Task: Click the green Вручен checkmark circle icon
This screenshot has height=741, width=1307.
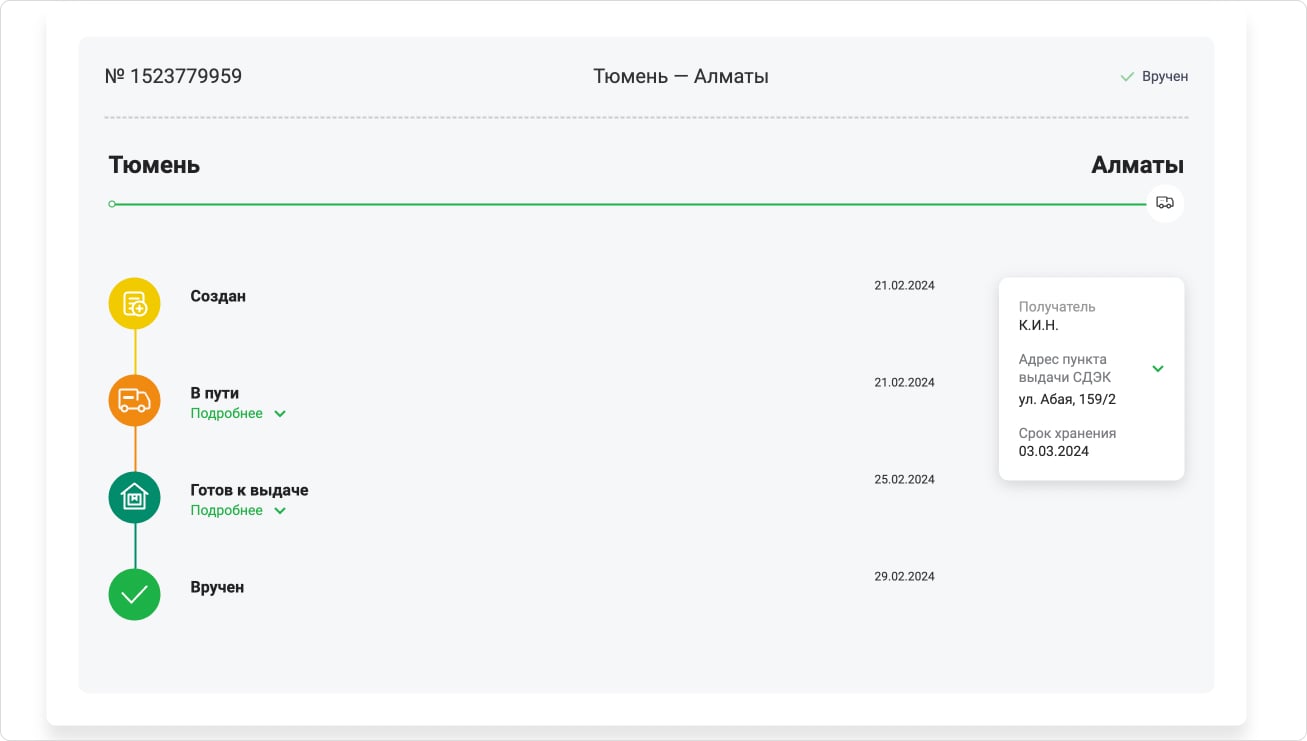Action: (x=134, y=594)
